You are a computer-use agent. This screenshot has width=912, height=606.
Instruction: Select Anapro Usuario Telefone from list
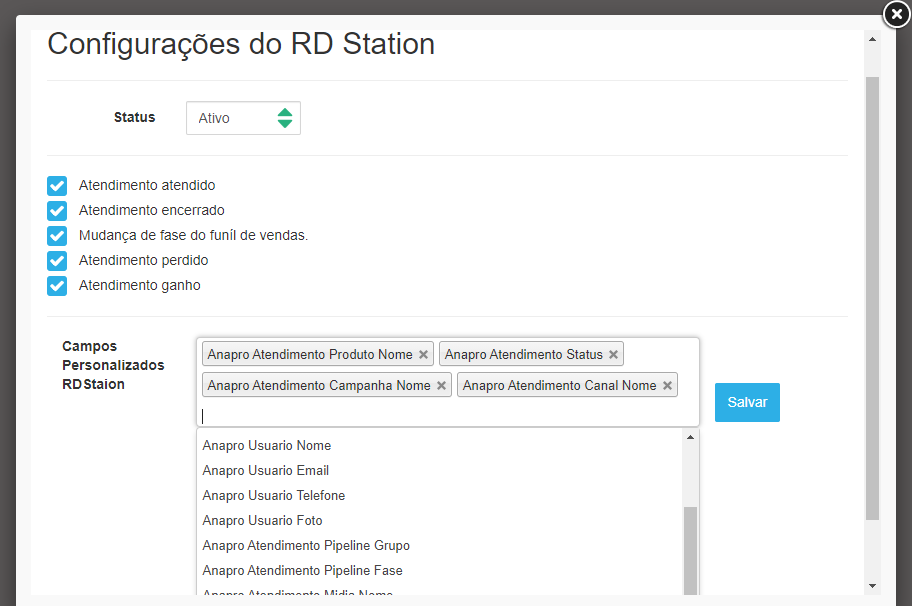point(273,496)
